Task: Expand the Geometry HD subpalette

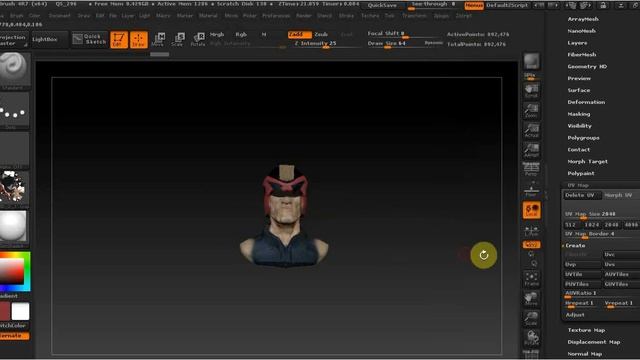Action: tap(587, 67)
